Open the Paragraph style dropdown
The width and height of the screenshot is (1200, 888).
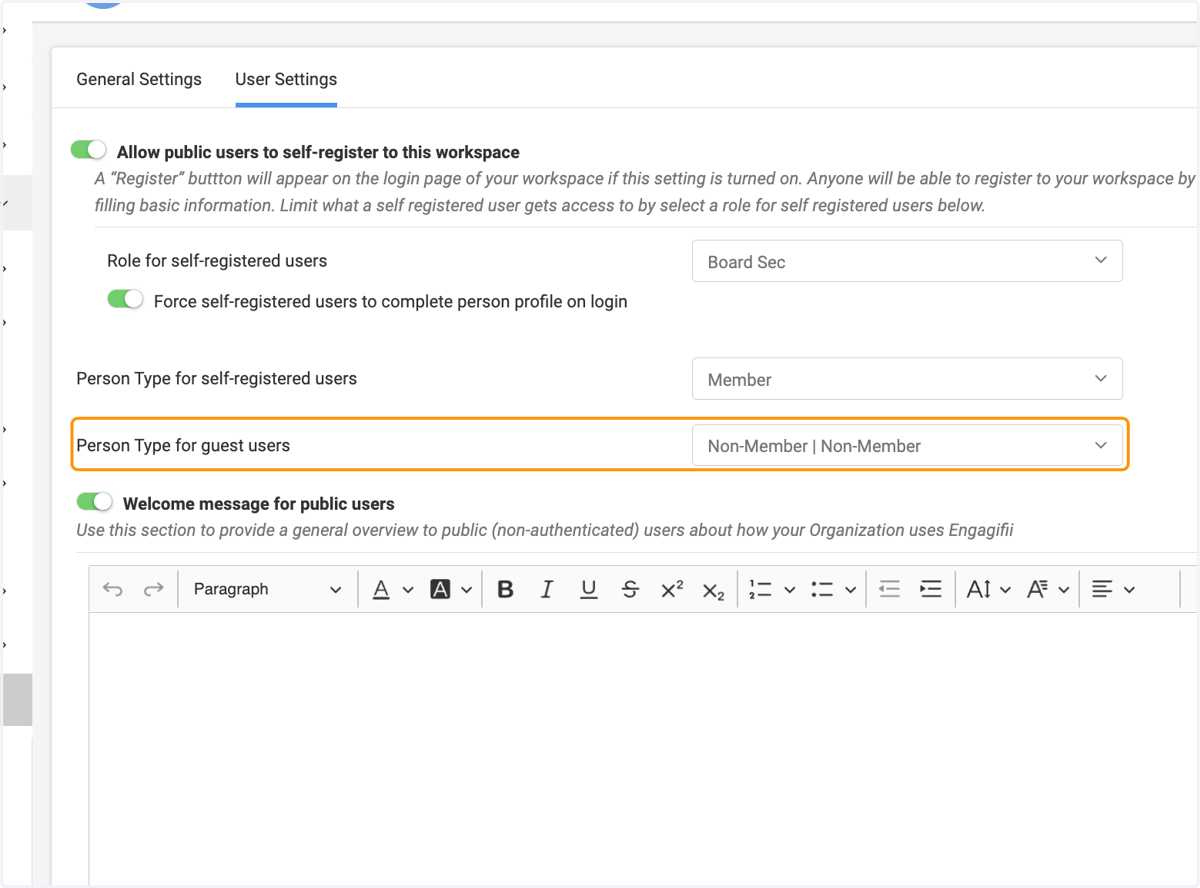(267, 590)
